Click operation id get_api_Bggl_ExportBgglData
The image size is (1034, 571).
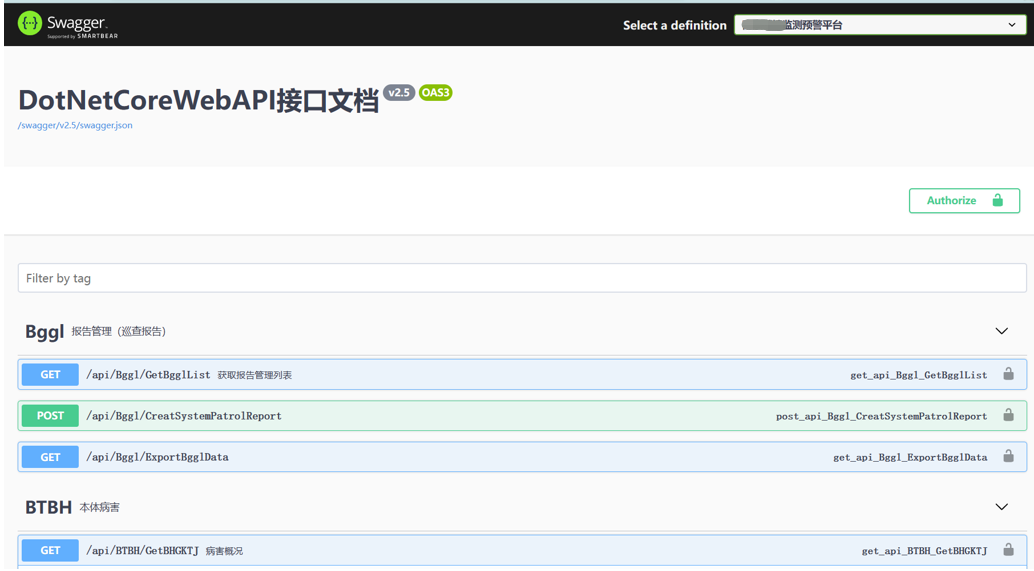(910, 457)
